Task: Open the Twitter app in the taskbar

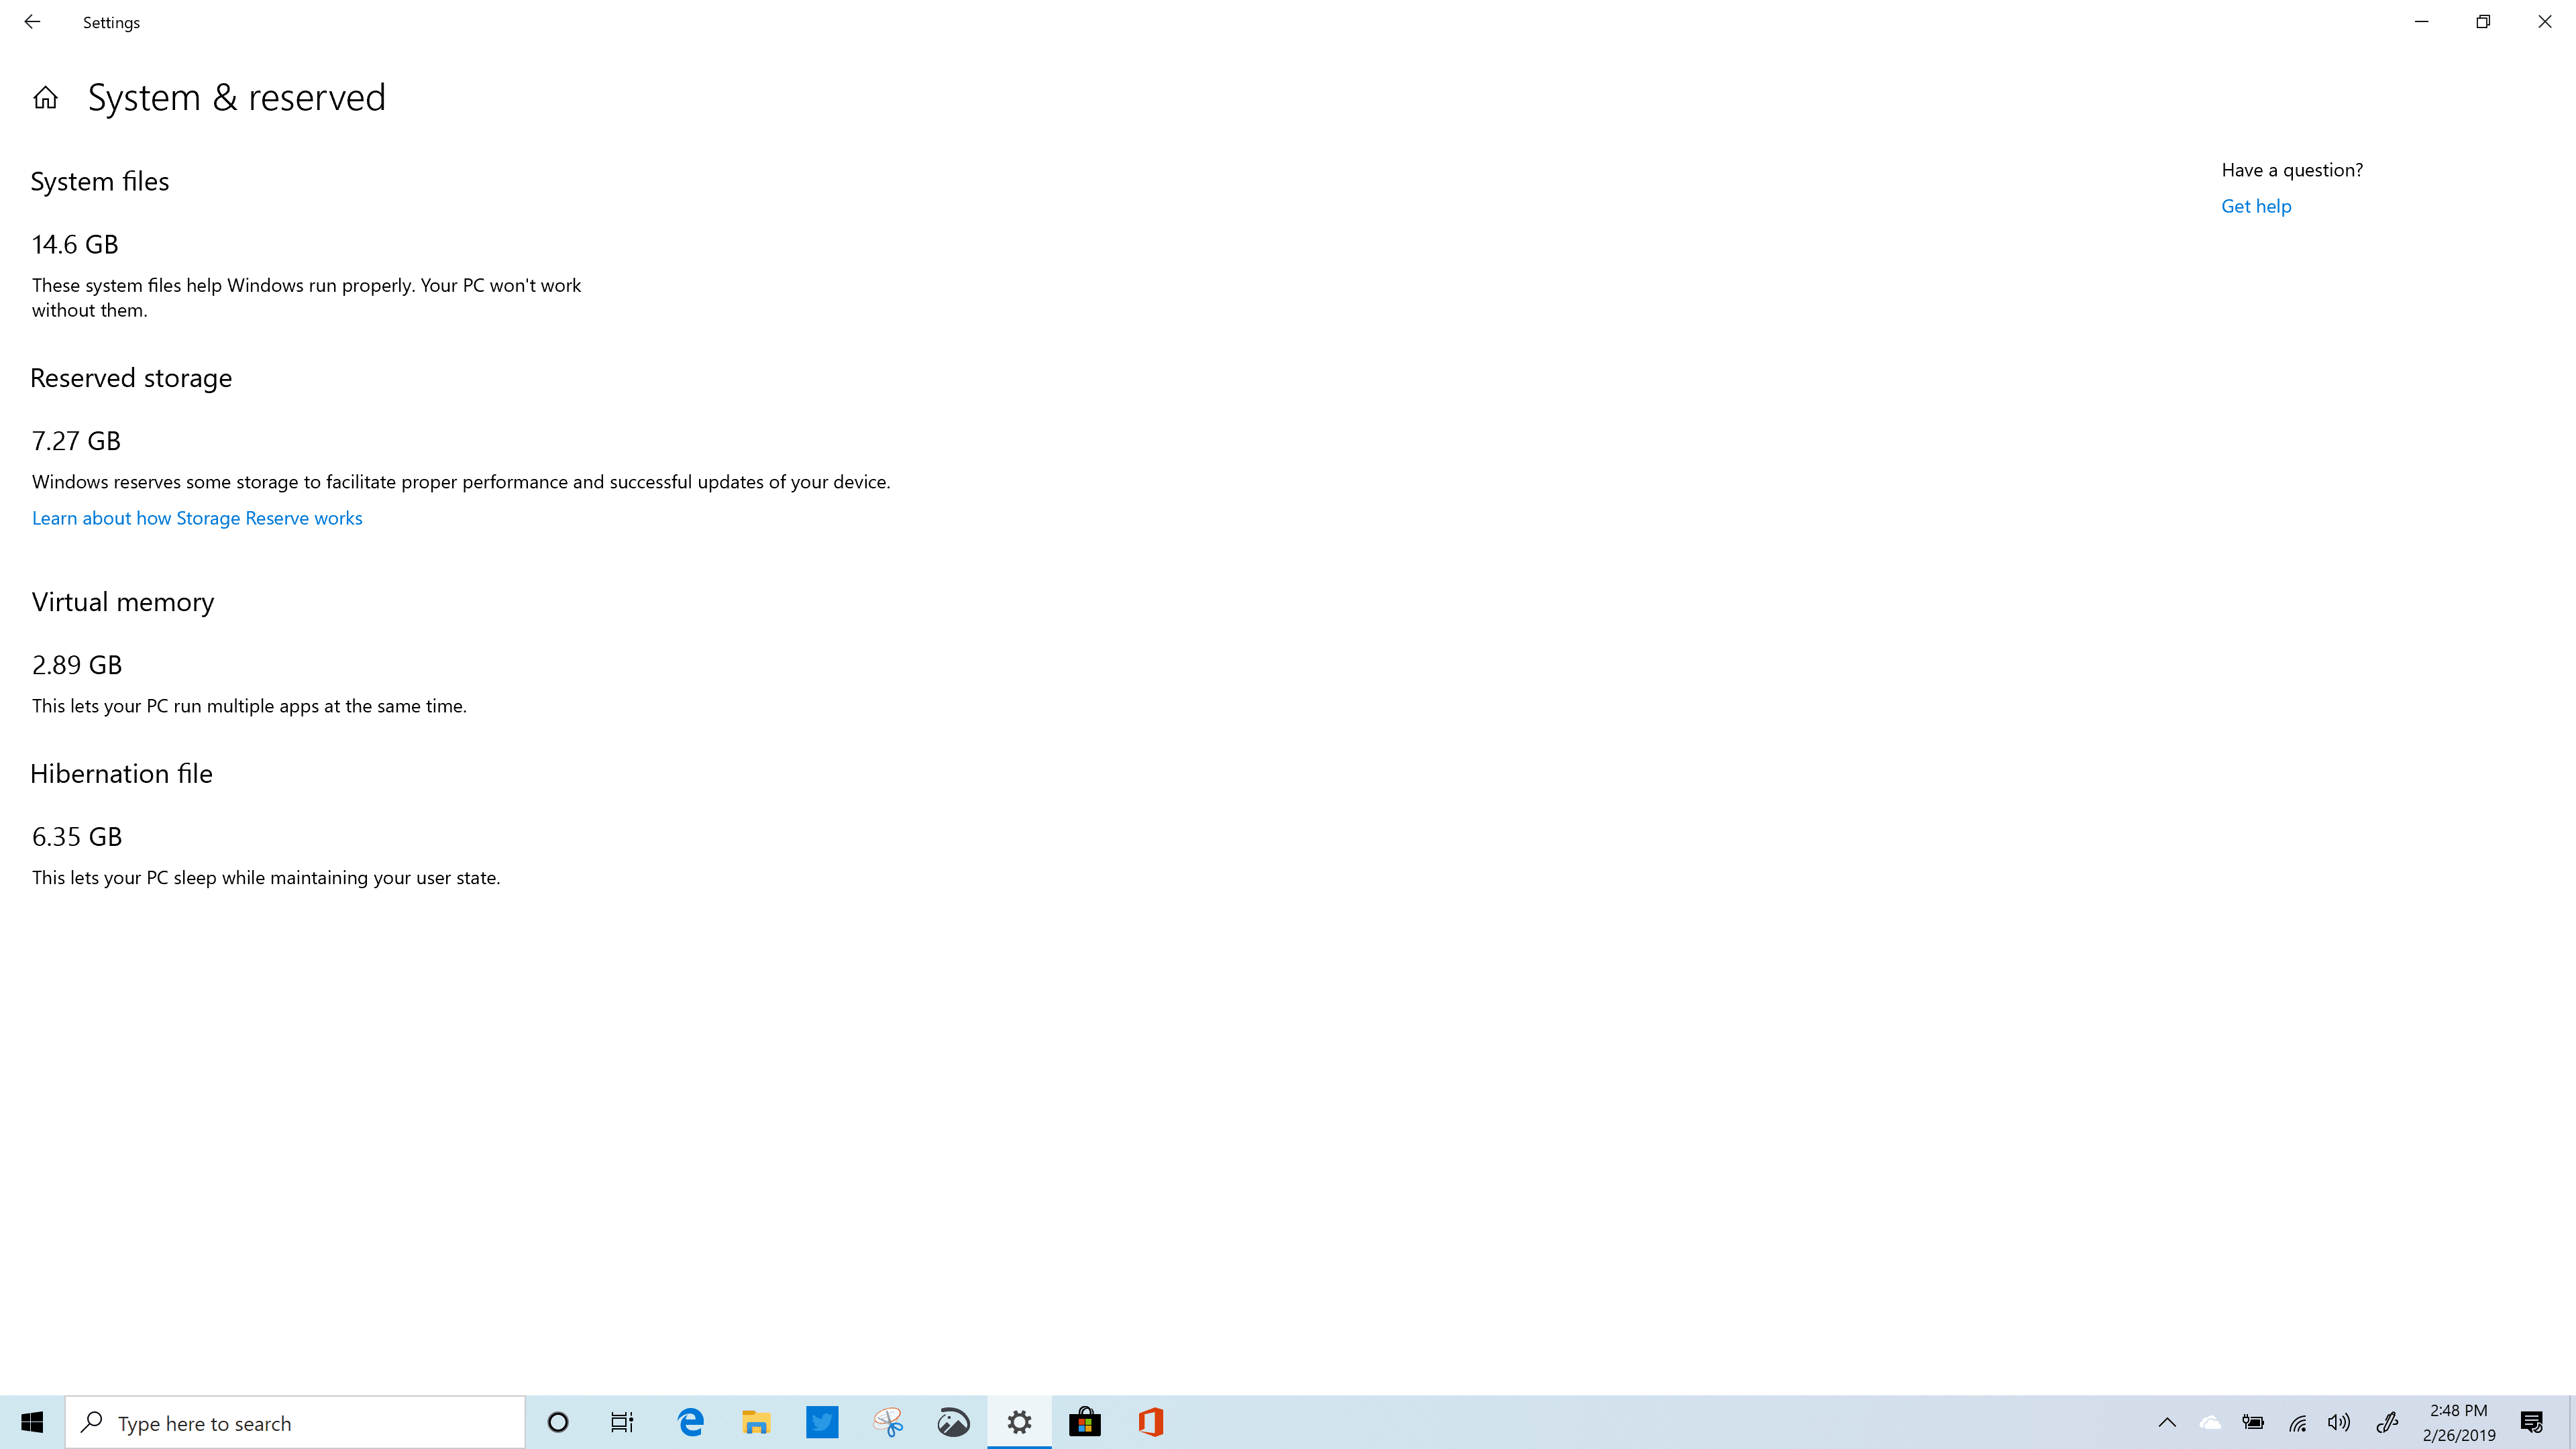Action: [822, 1422]
